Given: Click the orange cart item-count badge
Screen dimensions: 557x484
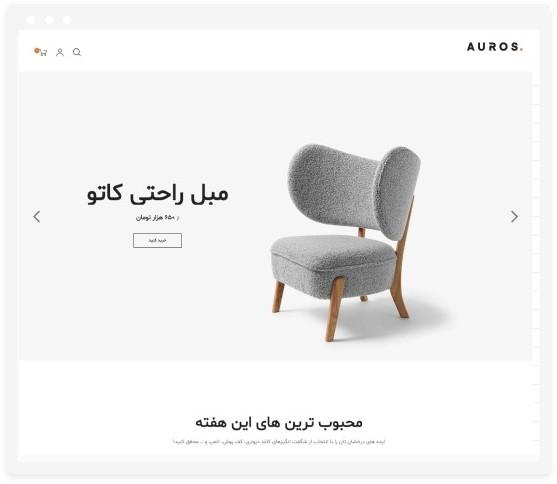Looking at the screenshot, I should pyautogui.click(x=36, y=50).
